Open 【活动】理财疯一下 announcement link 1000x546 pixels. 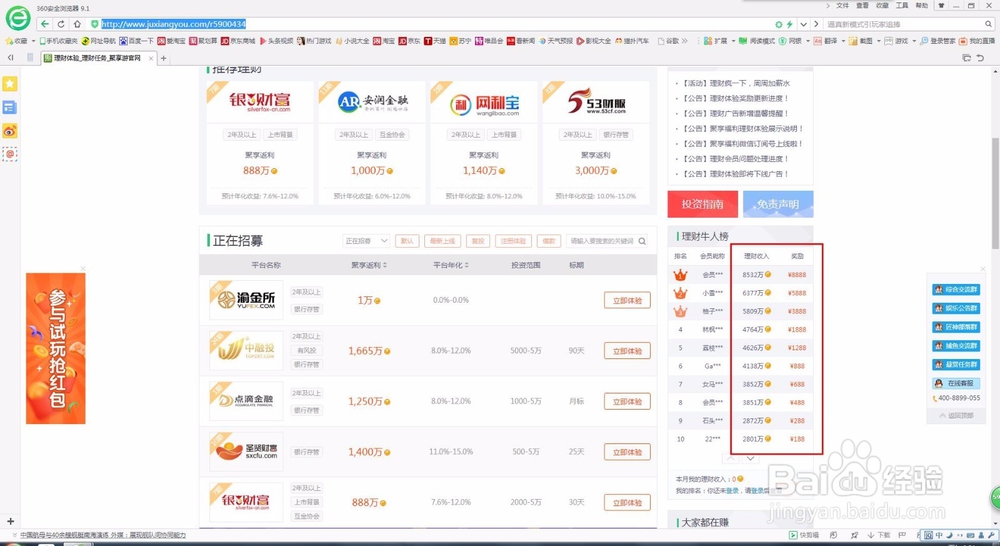pyautogui.click(x=737, y=83)
